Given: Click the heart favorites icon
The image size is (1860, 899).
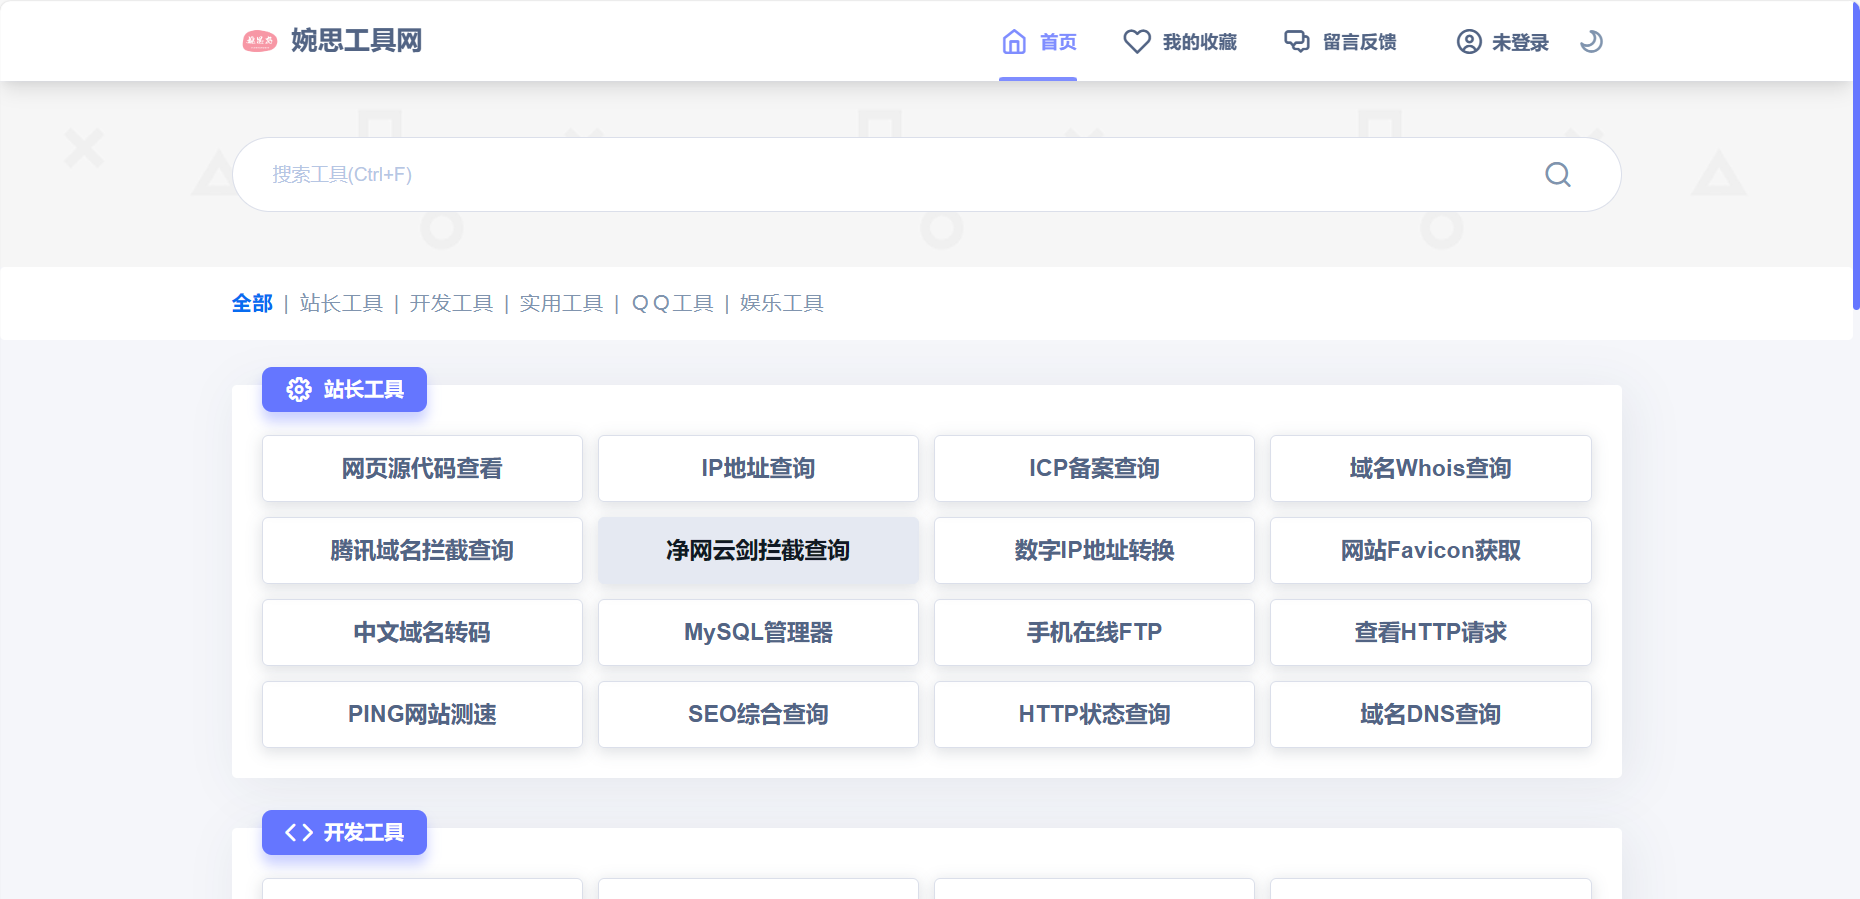Looking at the screenshot, I should coord(1137,42).
